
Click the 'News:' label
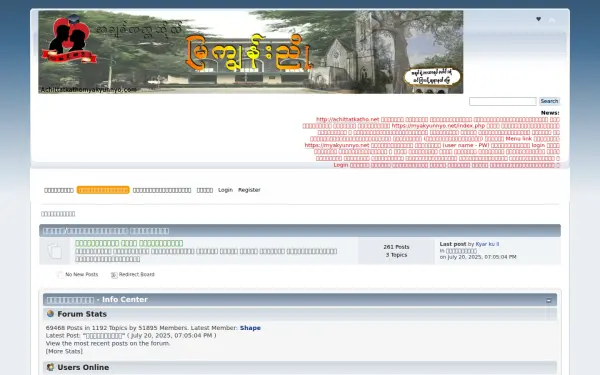point(550,113)
